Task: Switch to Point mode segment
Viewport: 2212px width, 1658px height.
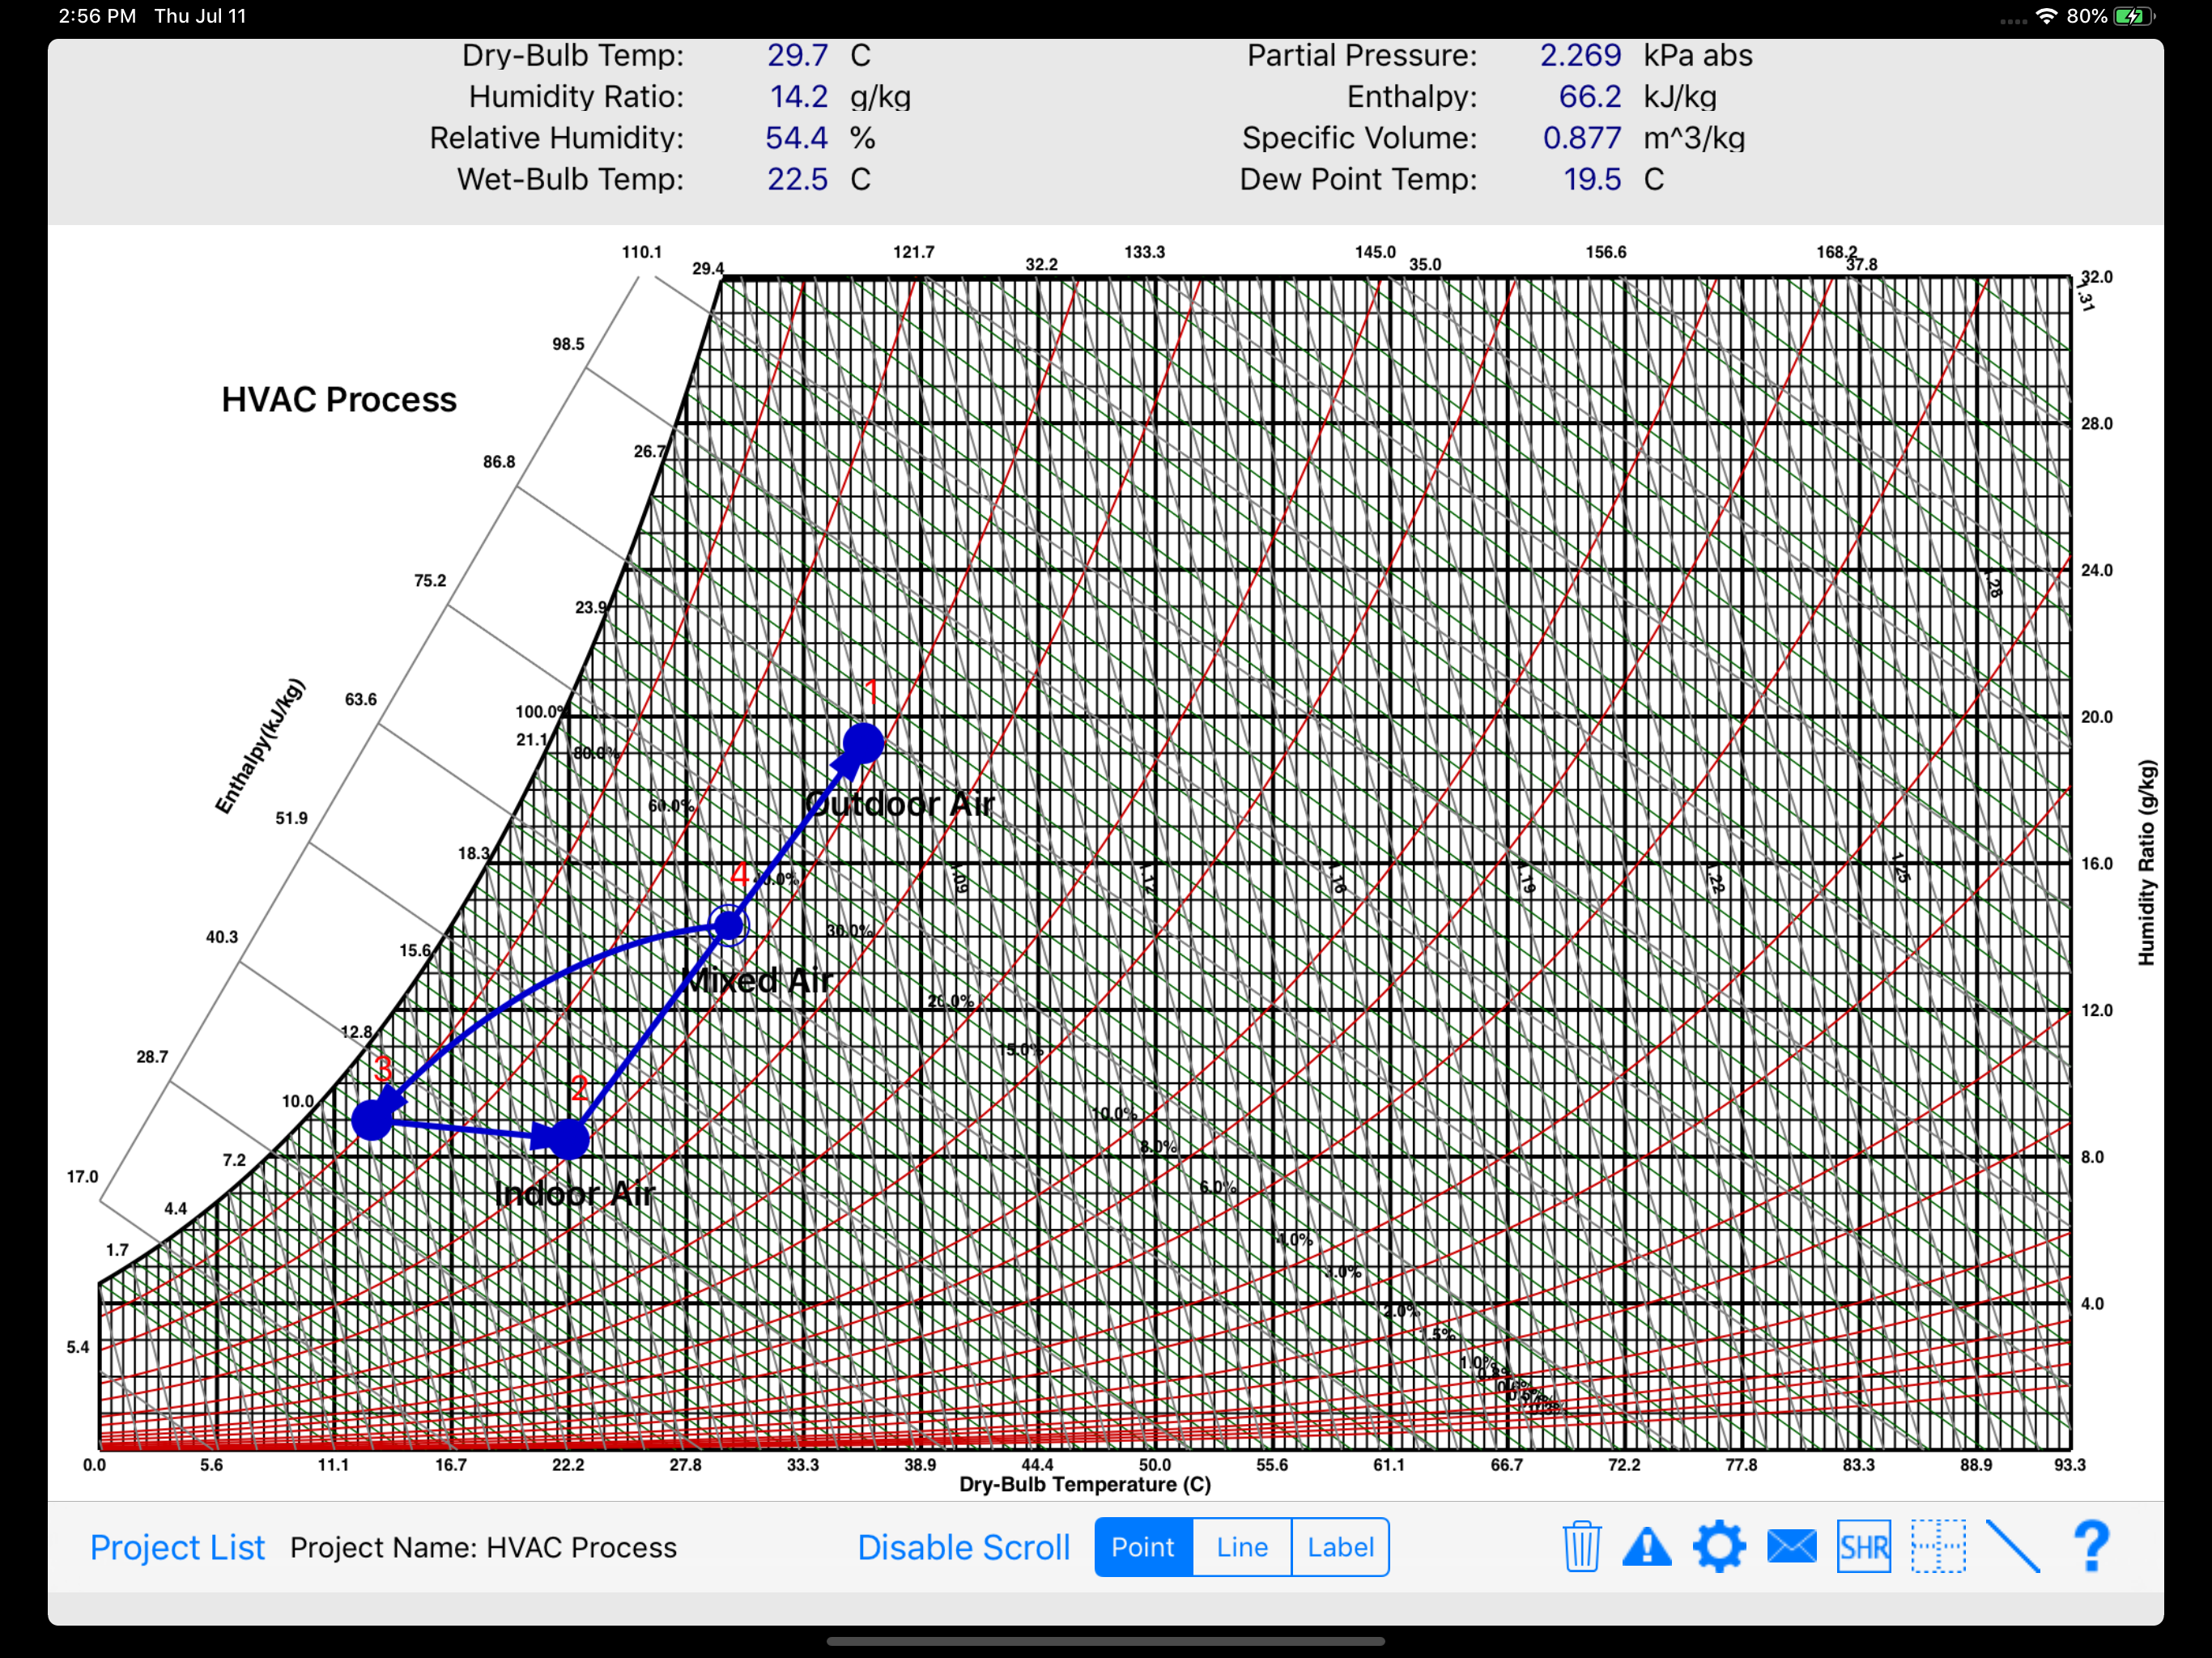Action: [1143, 1547]
